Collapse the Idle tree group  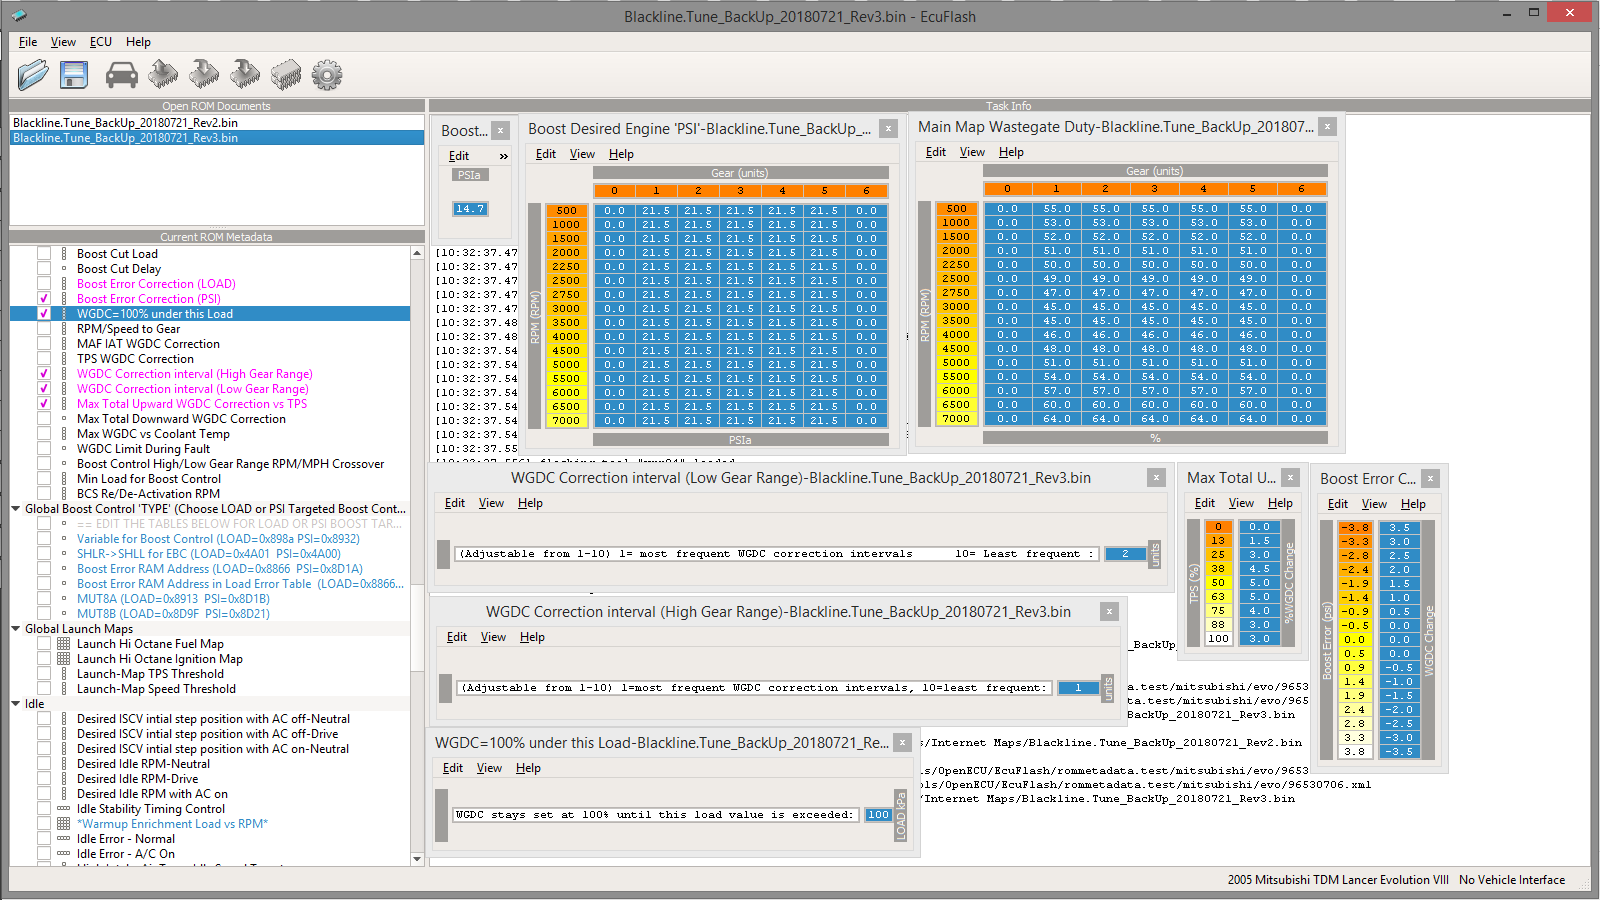[16, 704]
